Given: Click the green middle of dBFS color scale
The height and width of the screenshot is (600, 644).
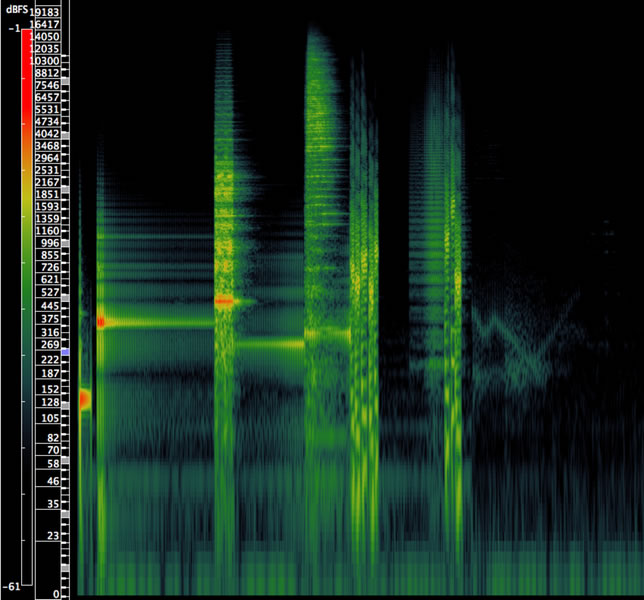Looking at the screenshot, I should (27, 300).
